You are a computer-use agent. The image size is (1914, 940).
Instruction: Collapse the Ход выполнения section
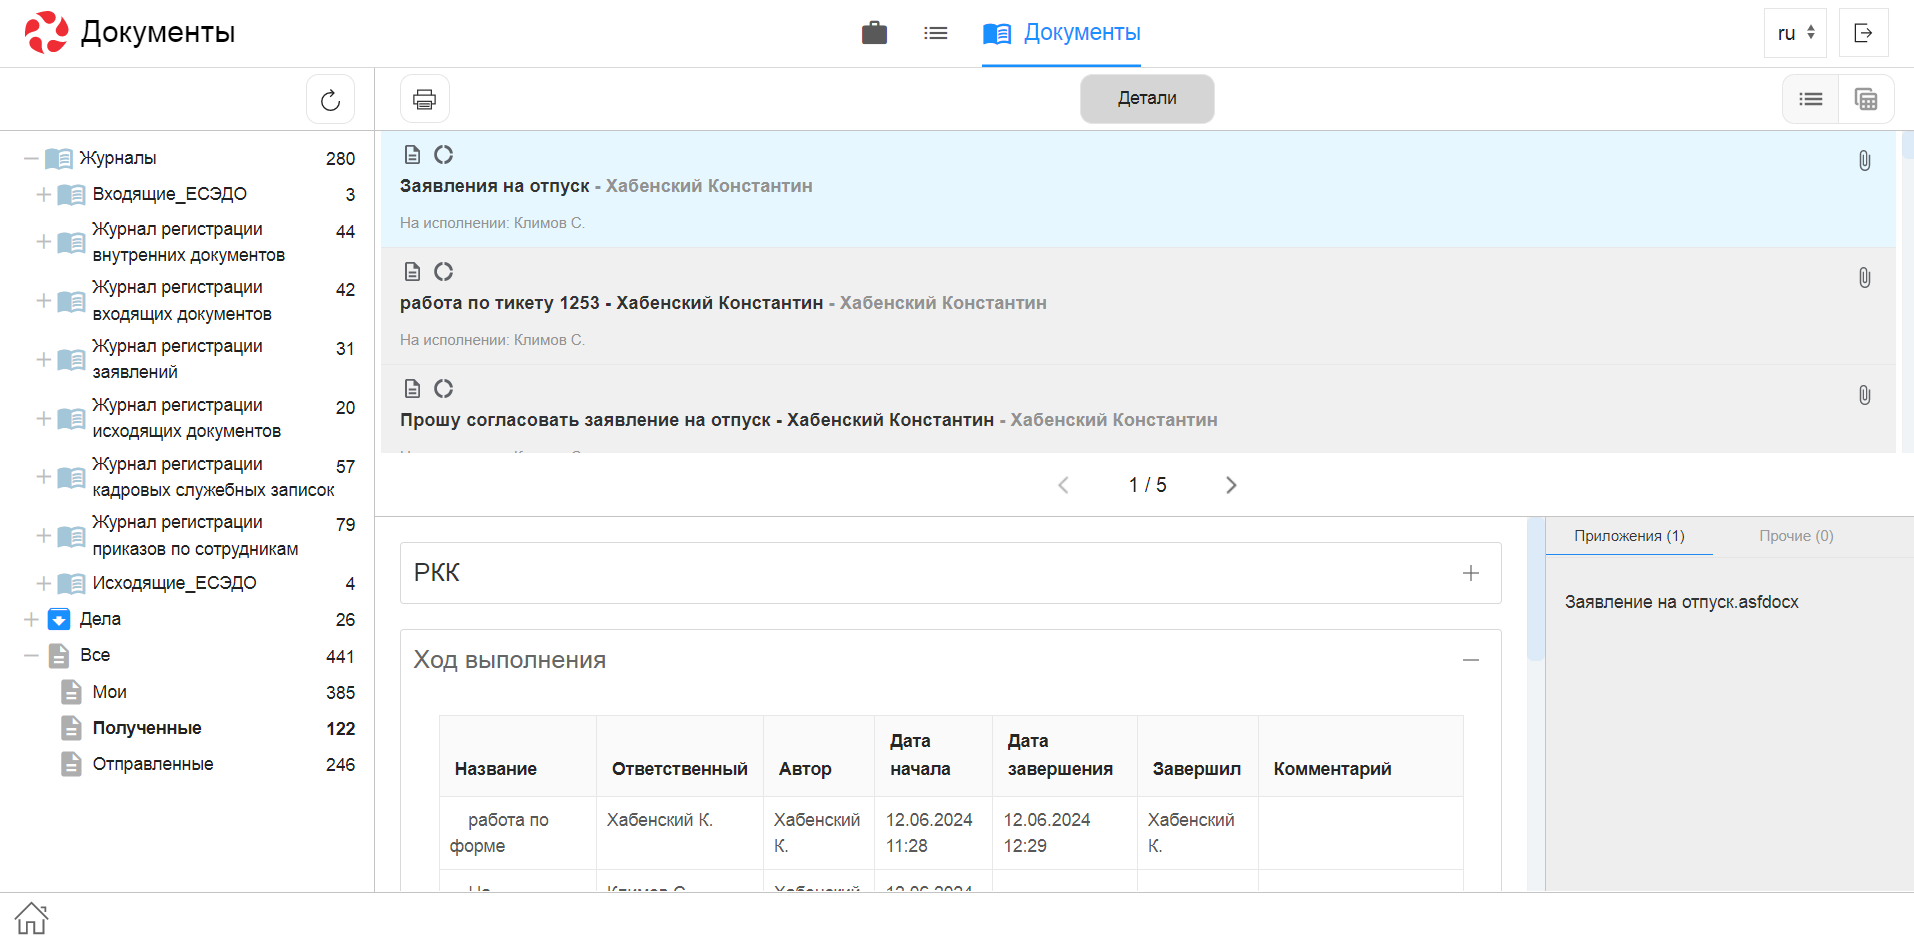coord(1470,660)
